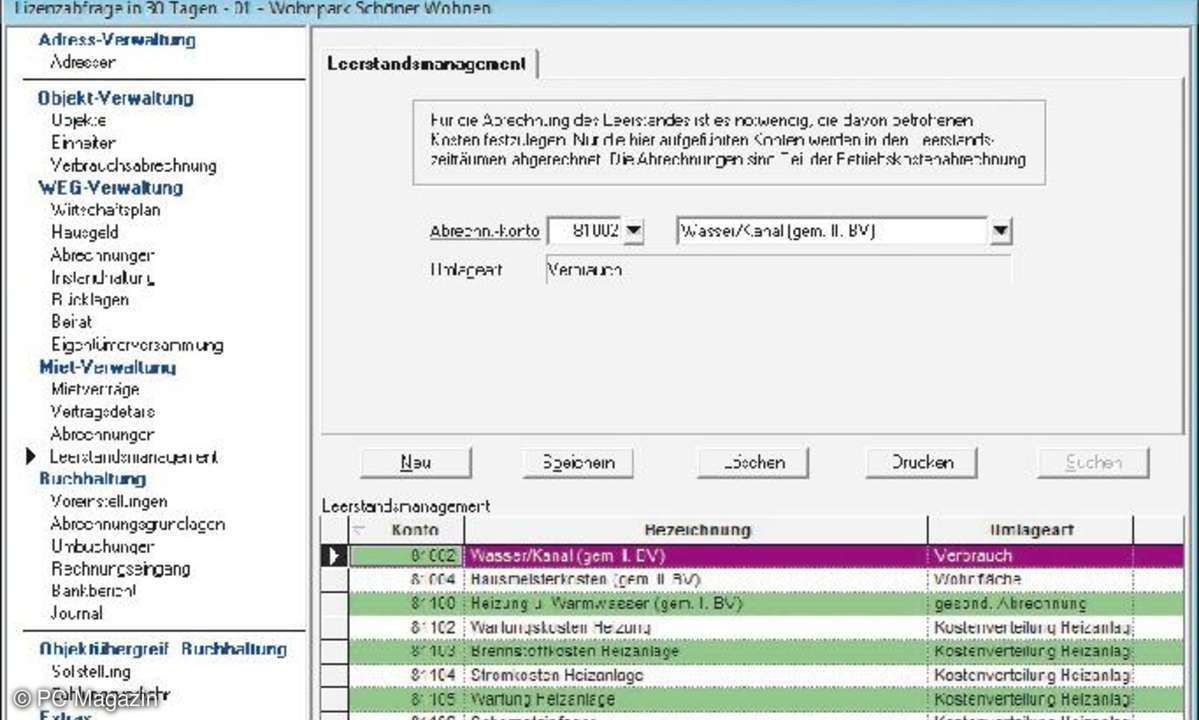This screenshot has height=720, width=1199.
Task: Select Leerstandsmanagement in the sidebar
Action: pyautogui.click(x=134, y=456)
